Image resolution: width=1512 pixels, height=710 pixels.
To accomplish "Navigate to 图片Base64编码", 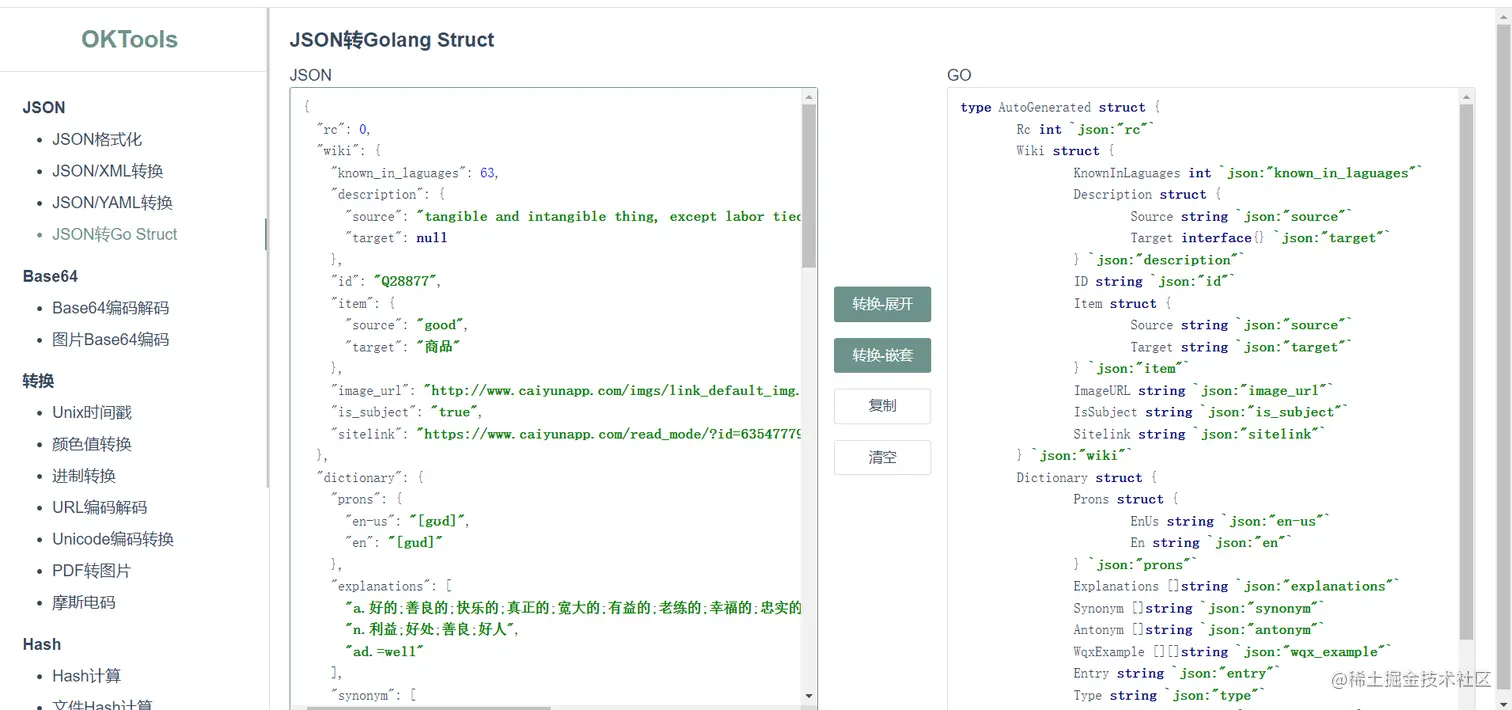I will click(110, 339).
